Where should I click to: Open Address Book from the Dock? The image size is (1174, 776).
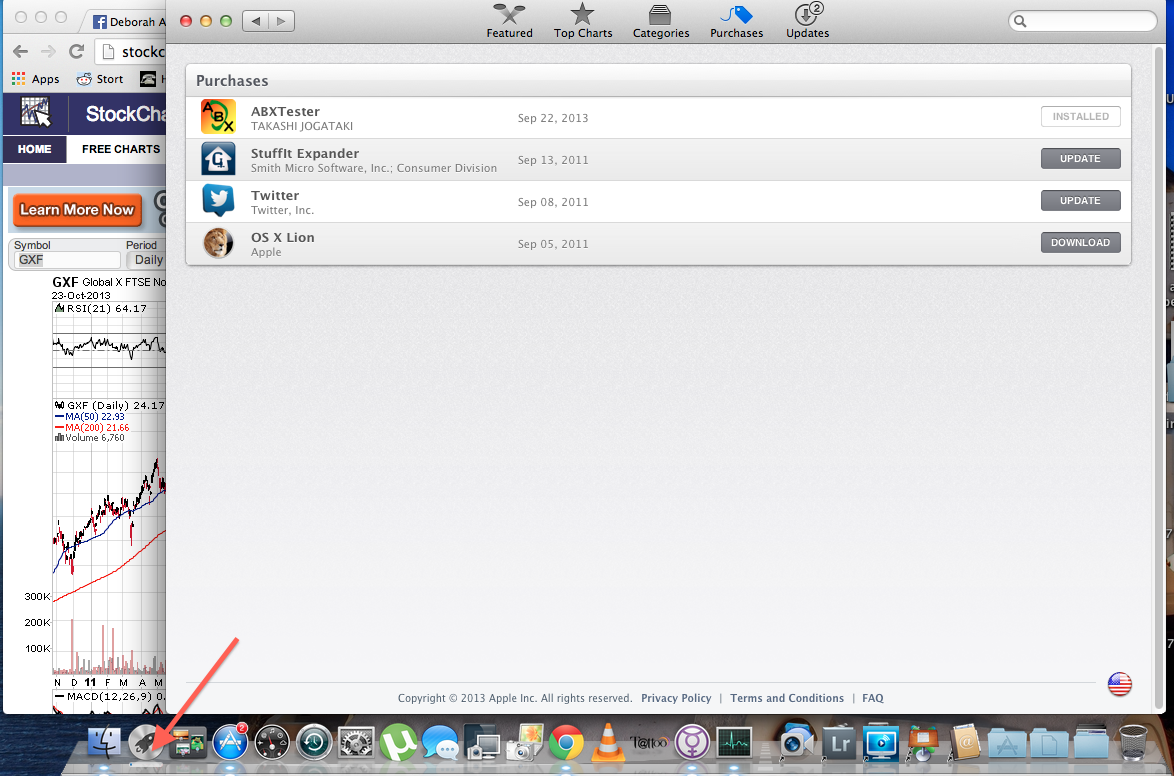pos(965,743)
